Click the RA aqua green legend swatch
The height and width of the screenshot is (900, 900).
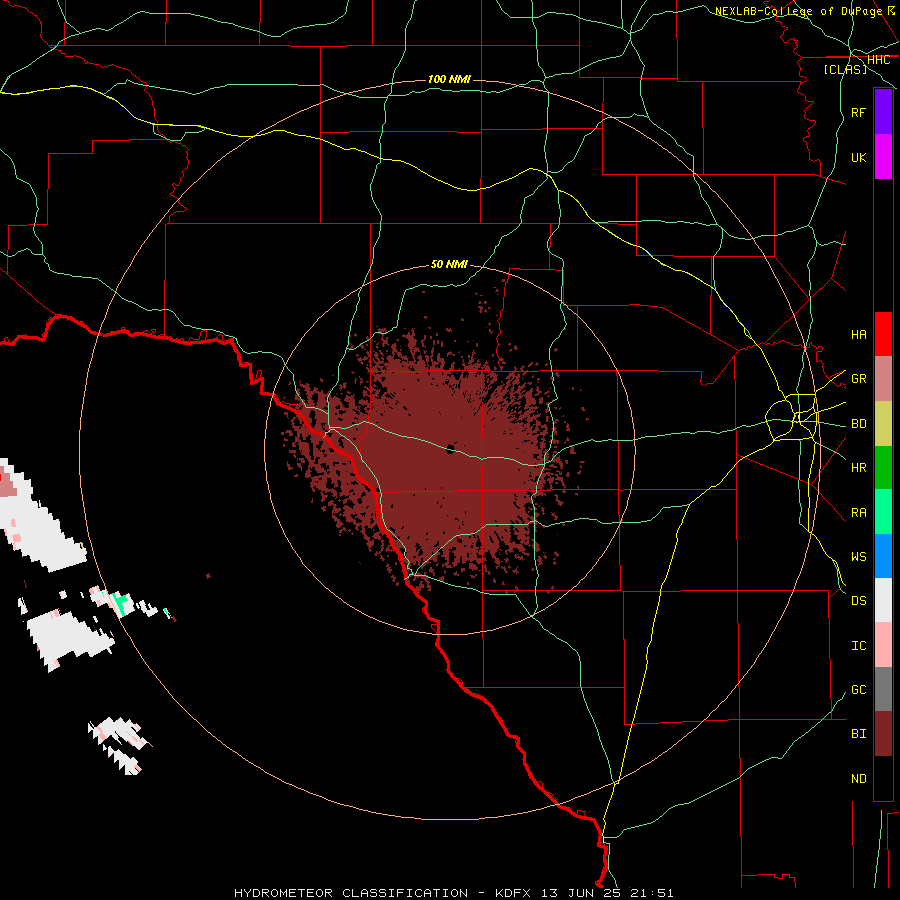click(883, 512)
